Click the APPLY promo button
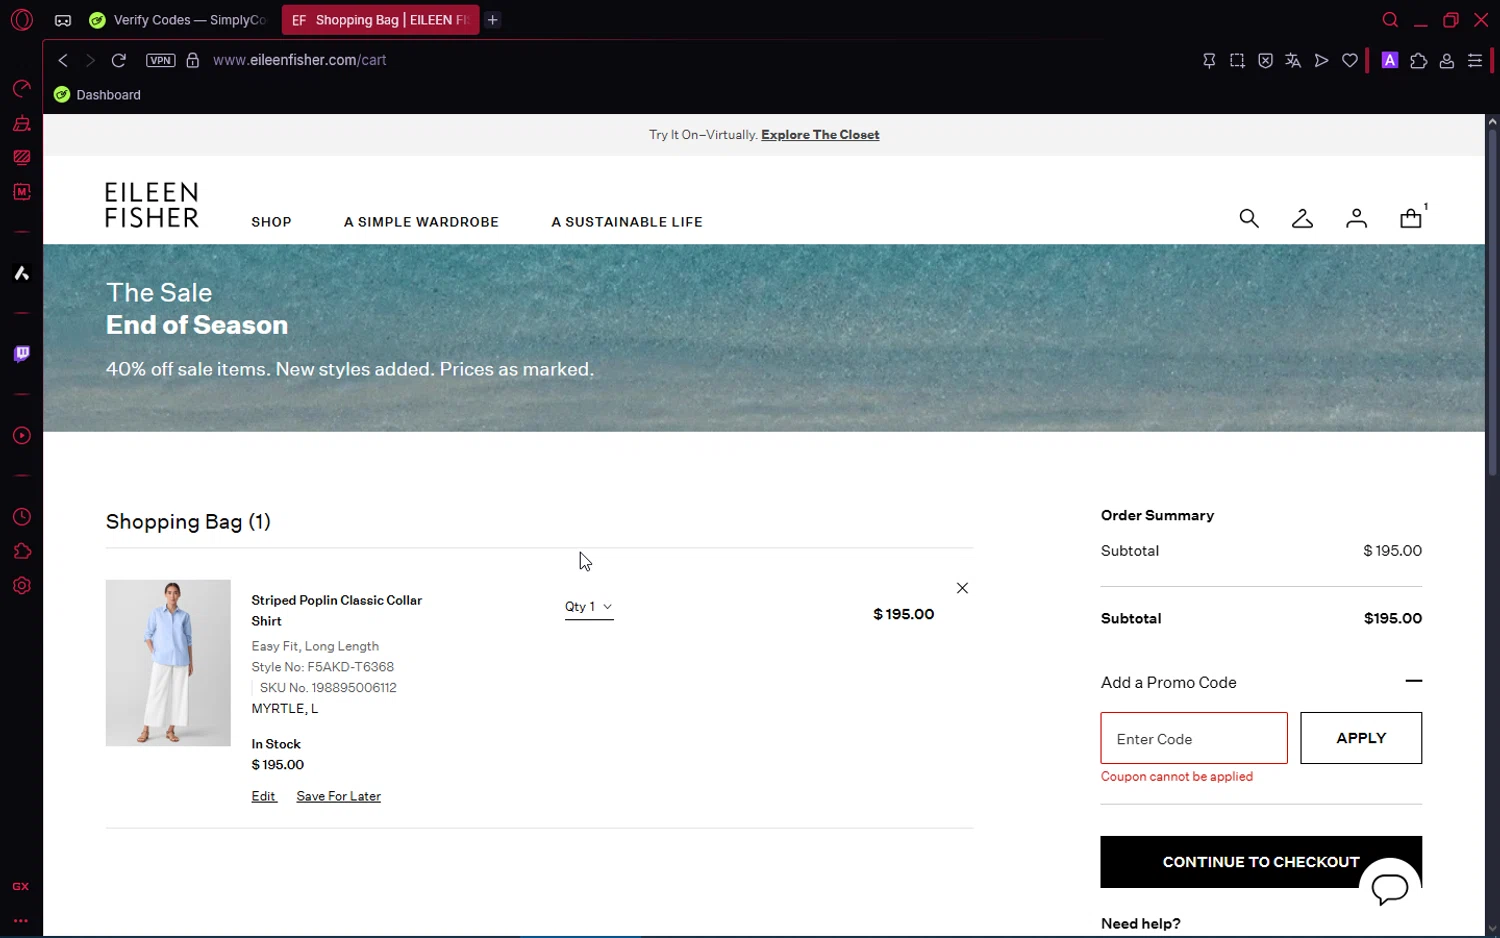 pyautogui.click(x=1361, y=738)
